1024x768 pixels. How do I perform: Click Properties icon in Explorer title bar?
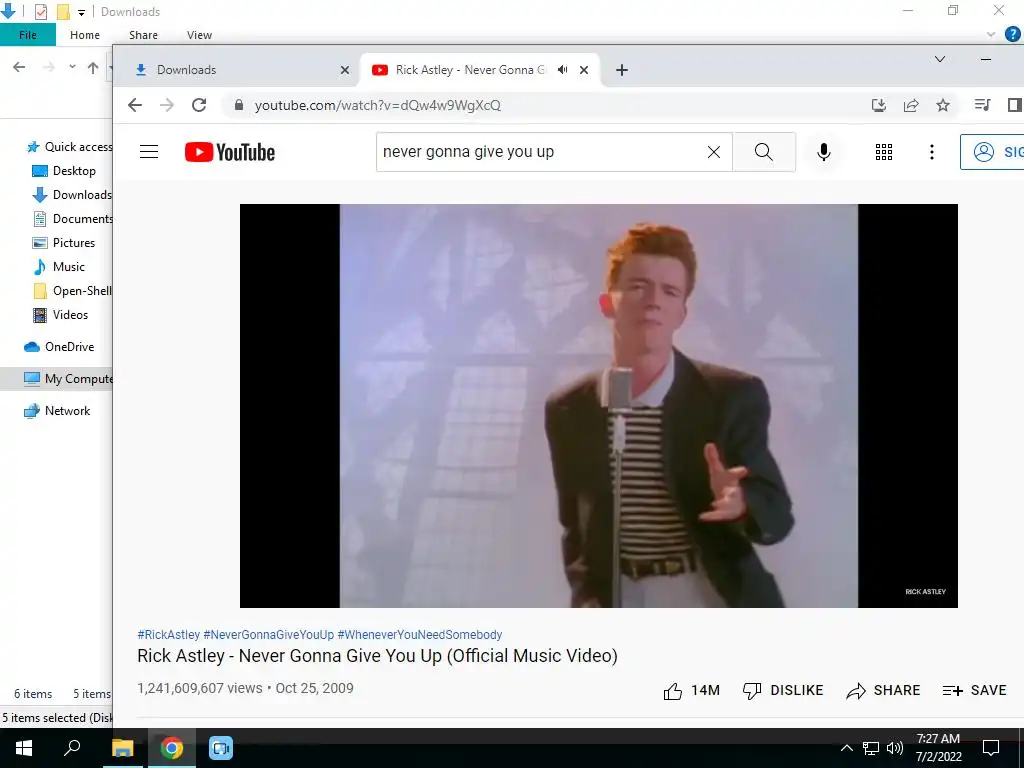[x=40, y=12]
